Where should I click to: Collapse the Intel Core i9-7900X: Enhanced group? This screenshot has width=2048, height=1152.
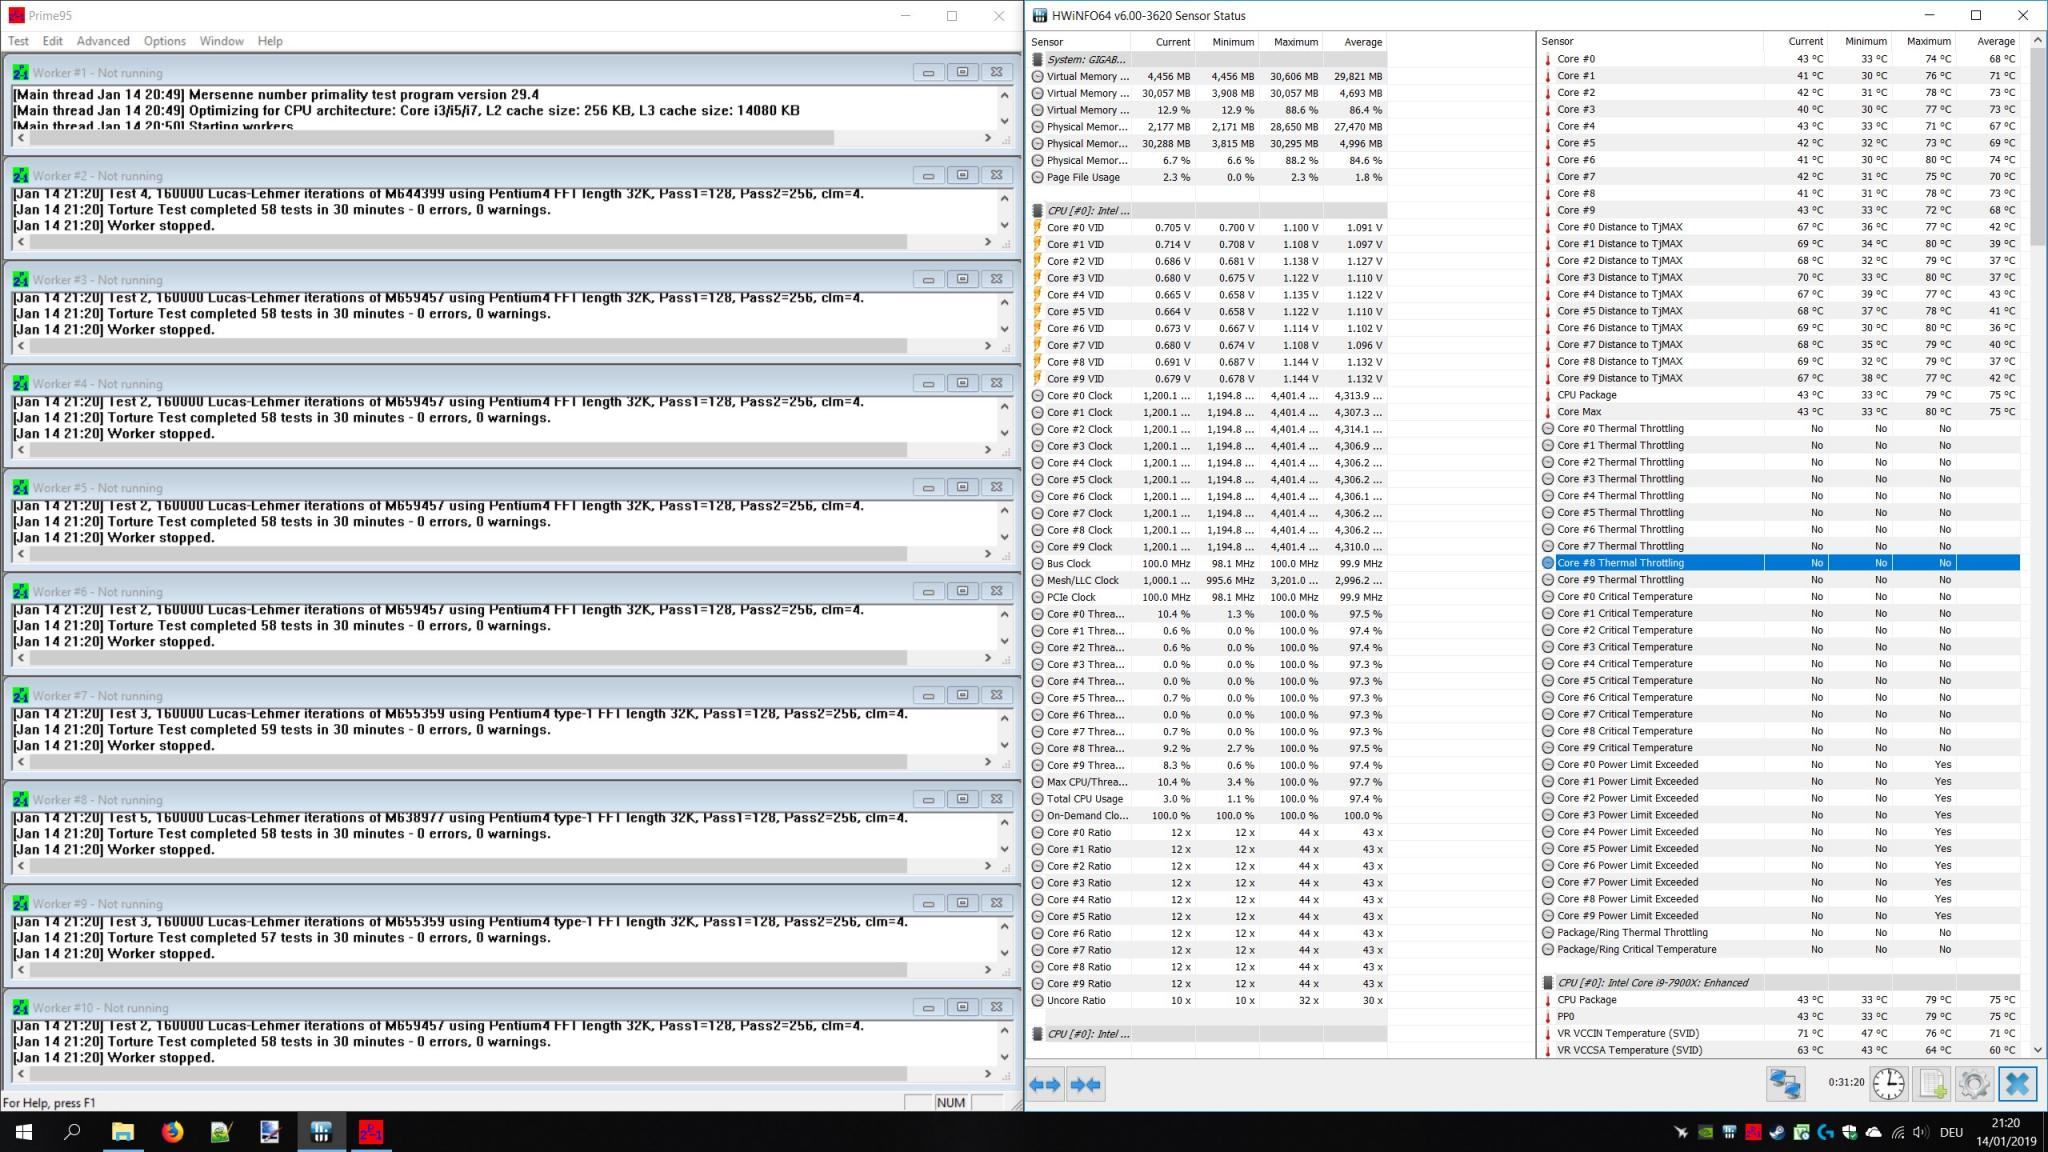pyautogui.click(x=1780, y=983)
